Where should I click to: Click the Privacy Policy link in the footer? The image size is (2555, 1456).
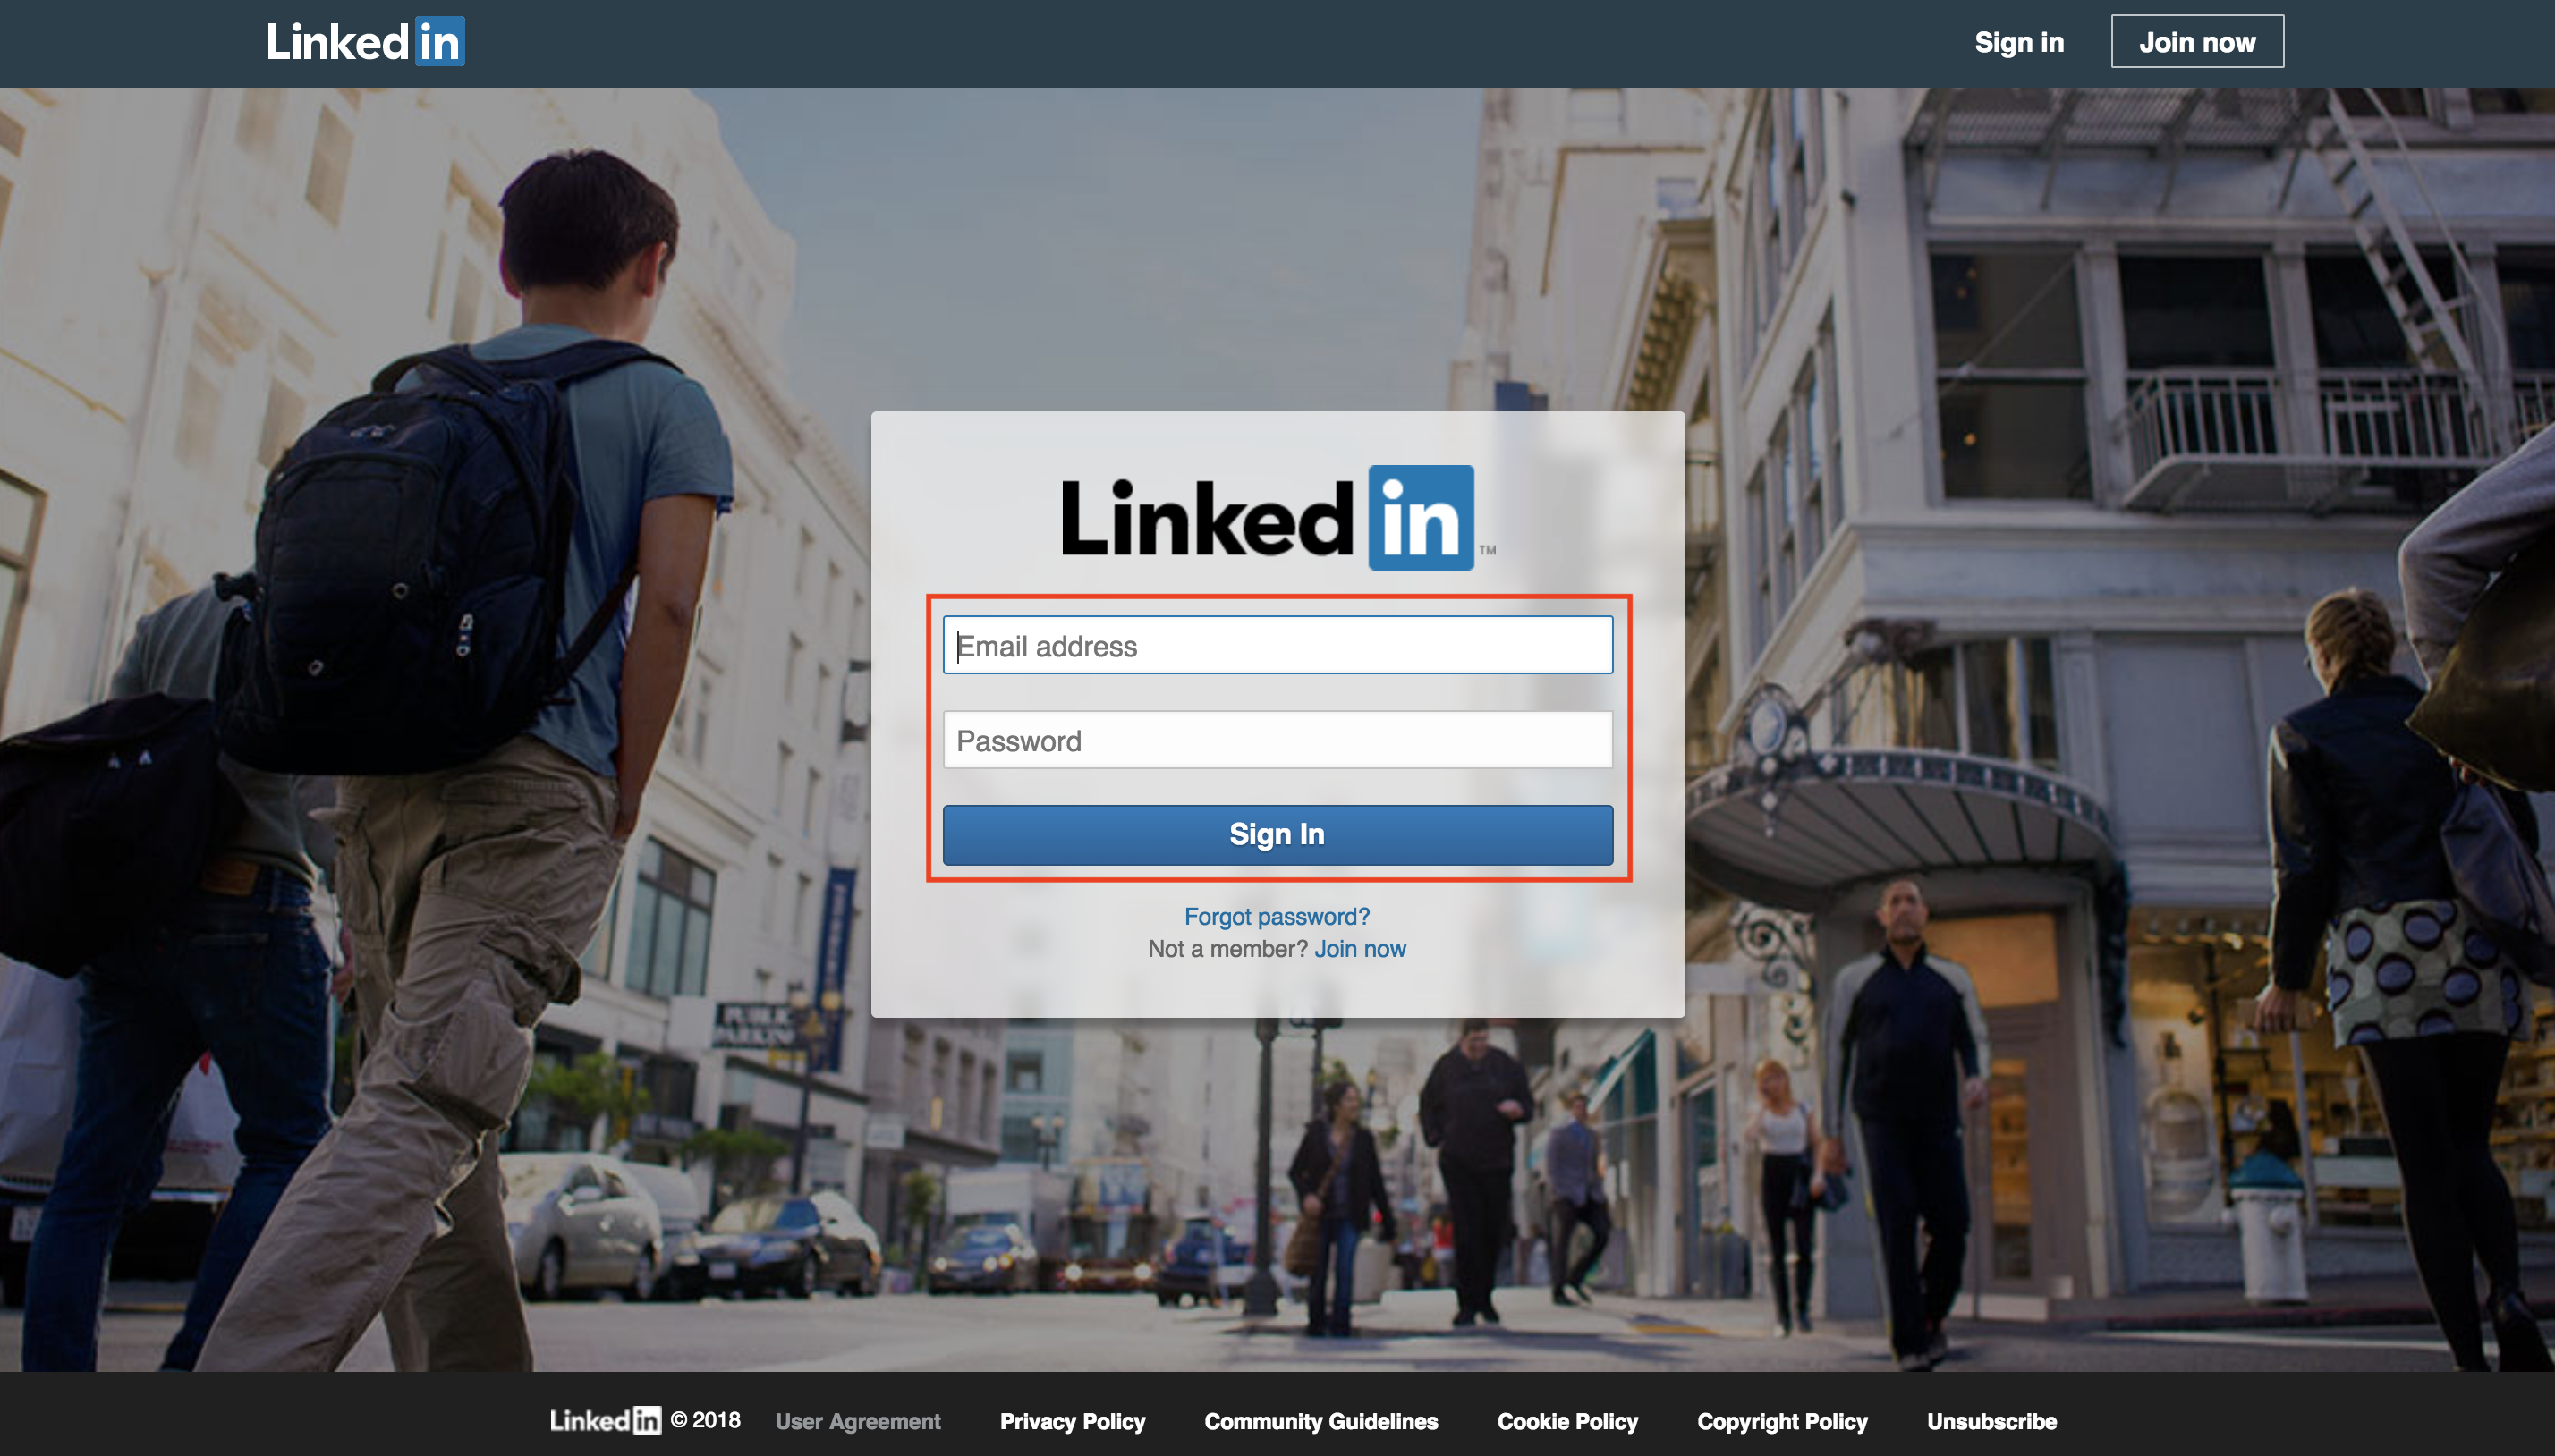[x=1074, y=1421]
